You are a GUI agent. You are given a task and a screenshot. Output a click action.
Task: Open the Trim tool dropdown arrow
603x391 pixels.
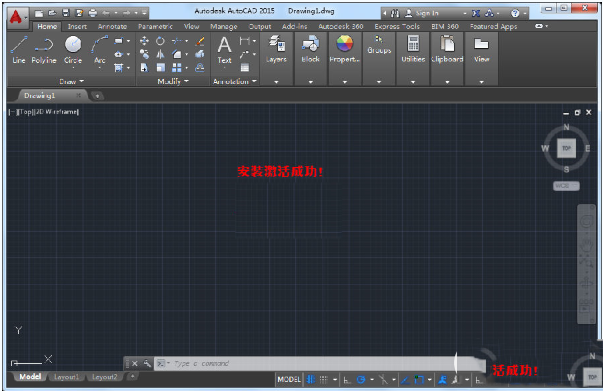tap(187, 41)
